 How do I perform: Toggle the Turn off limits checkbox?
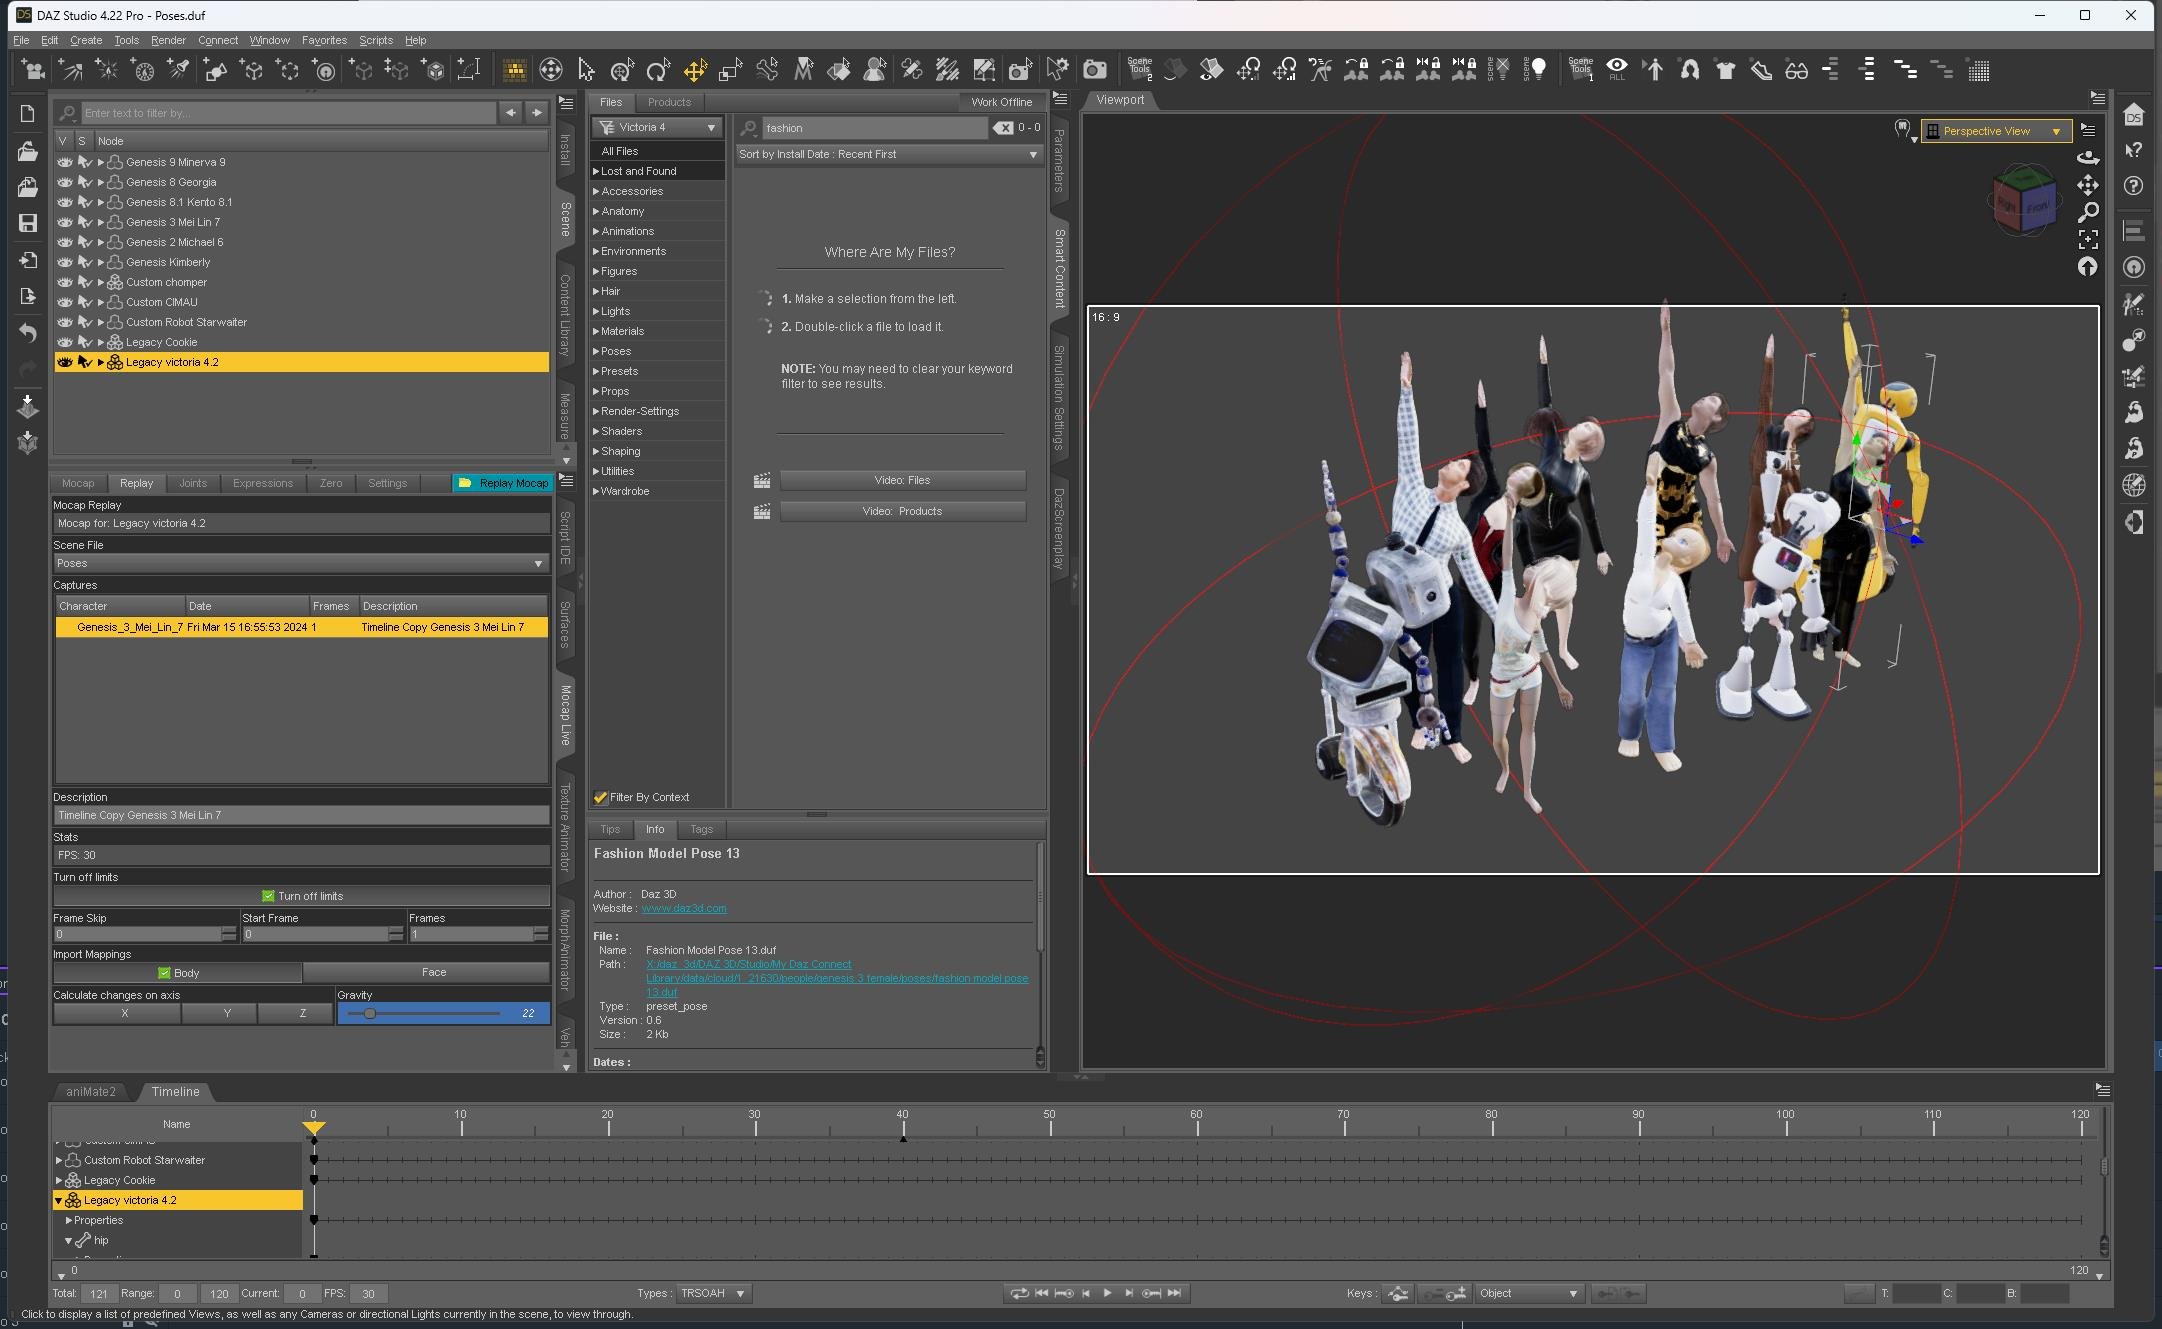click(x=267, y=896)
